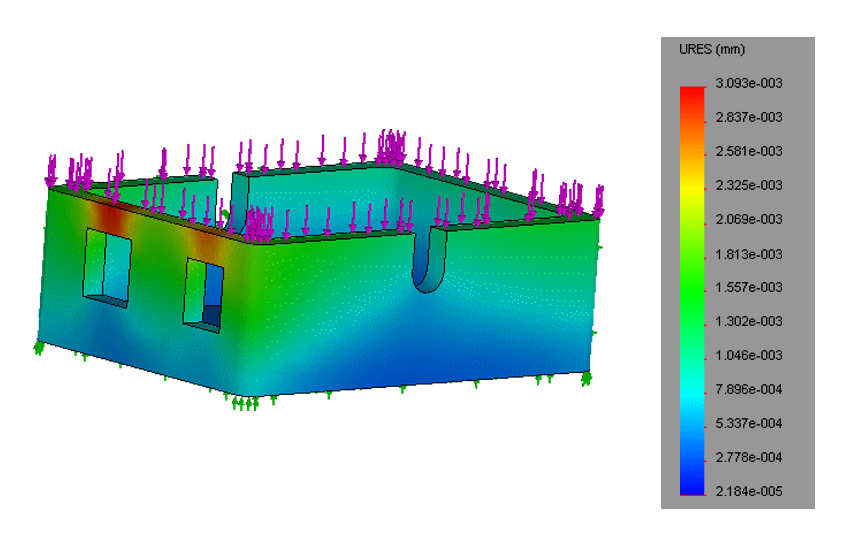Click the URES (mm) legend title

[711, 50]
